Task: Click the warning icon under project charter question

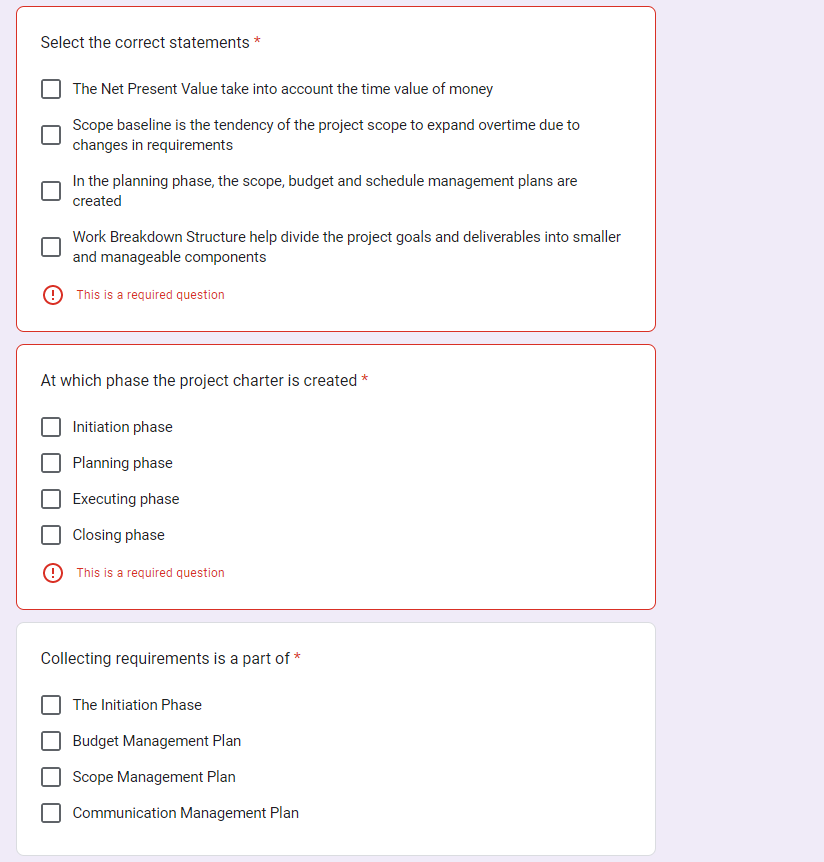Action: [53, 573]
